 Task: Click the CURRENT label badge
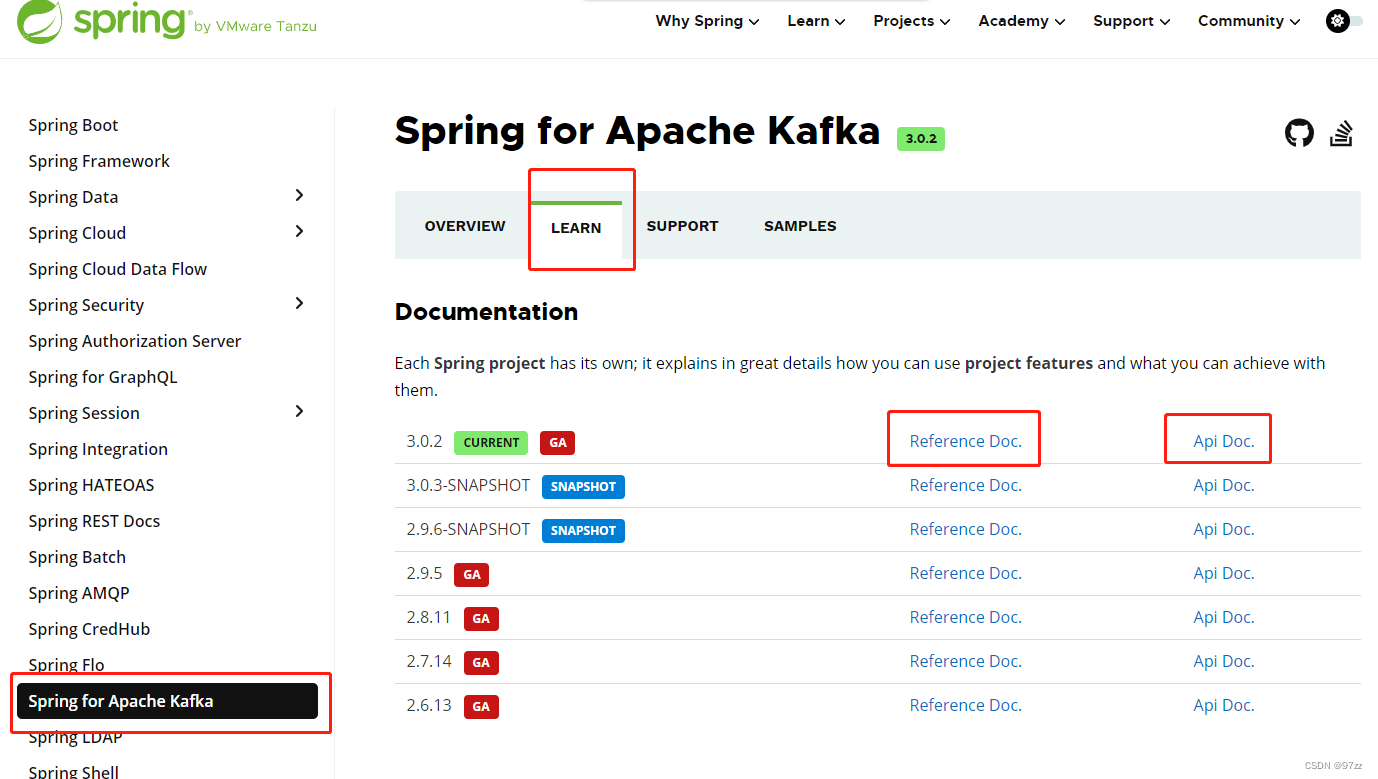(x=491, y=442)
